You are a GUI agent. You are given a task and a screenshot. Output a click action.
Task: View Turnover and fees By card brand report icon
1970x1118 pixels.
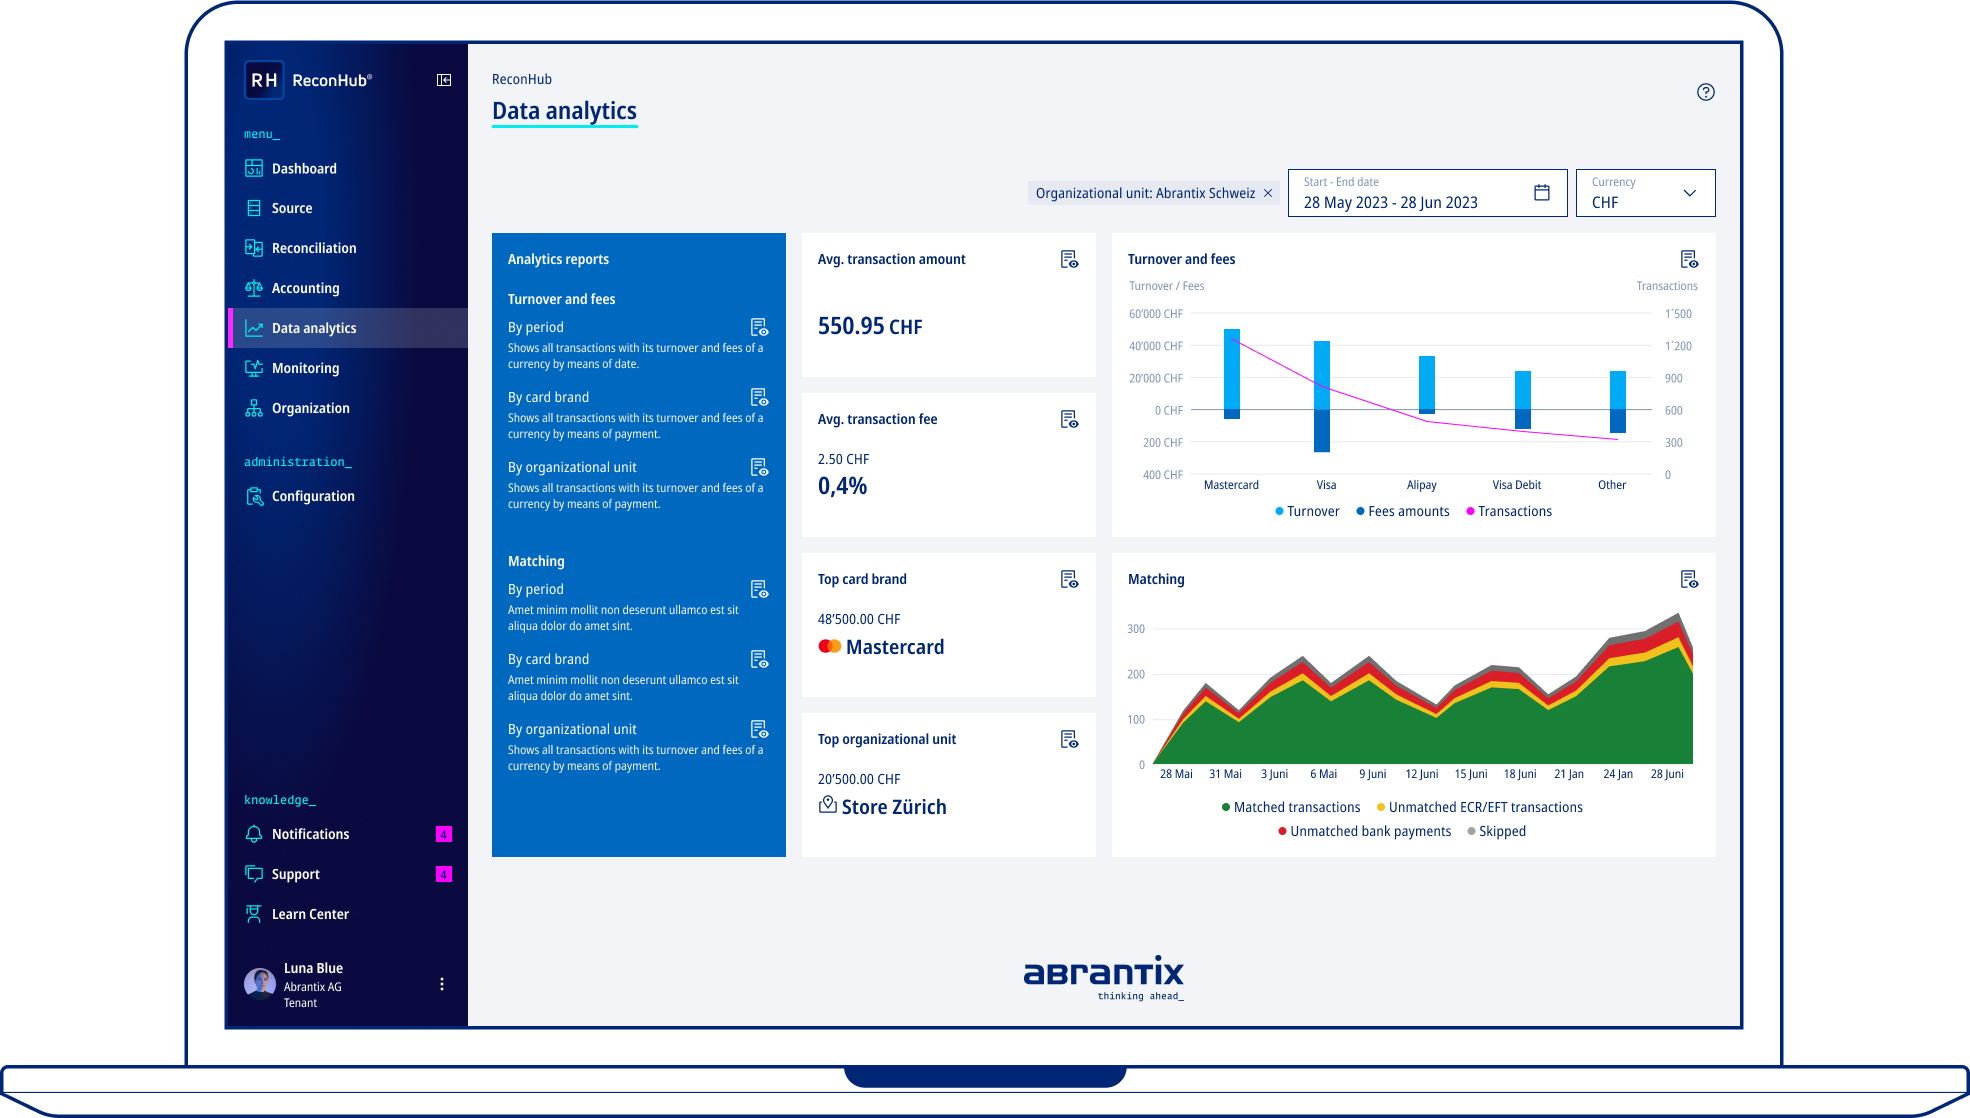(x=760, y=397)
